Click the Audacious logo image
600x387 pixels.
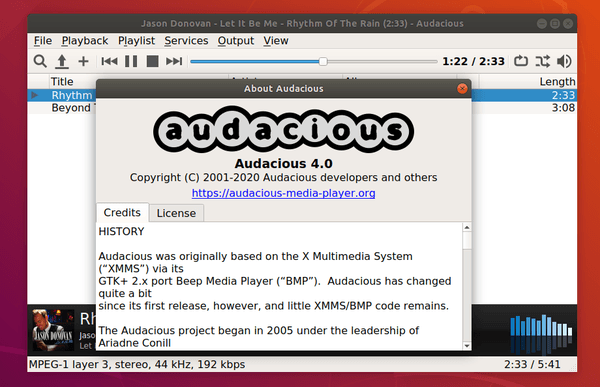284,129
